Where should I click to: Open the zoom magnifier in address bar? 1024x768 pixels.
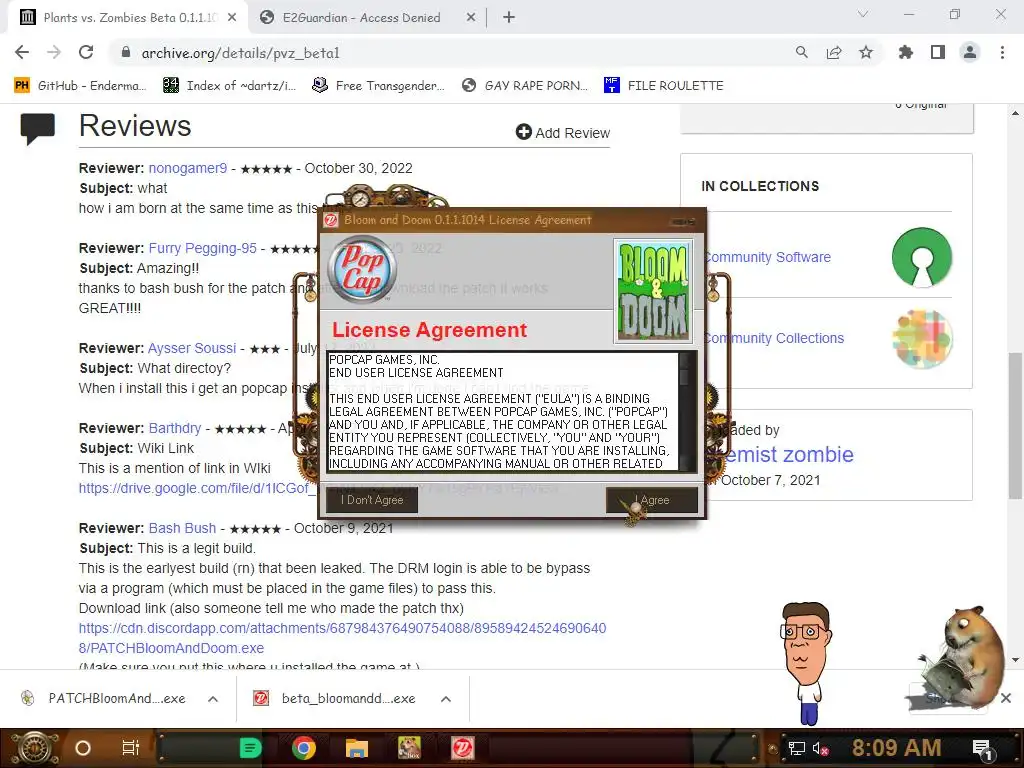click(801, 52)
